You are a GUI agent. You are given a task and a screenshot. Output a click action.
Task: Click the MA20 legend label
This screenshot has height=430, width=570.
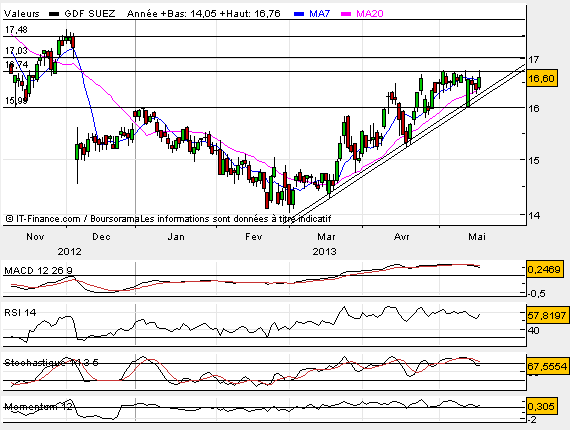(x=370, y=14)
